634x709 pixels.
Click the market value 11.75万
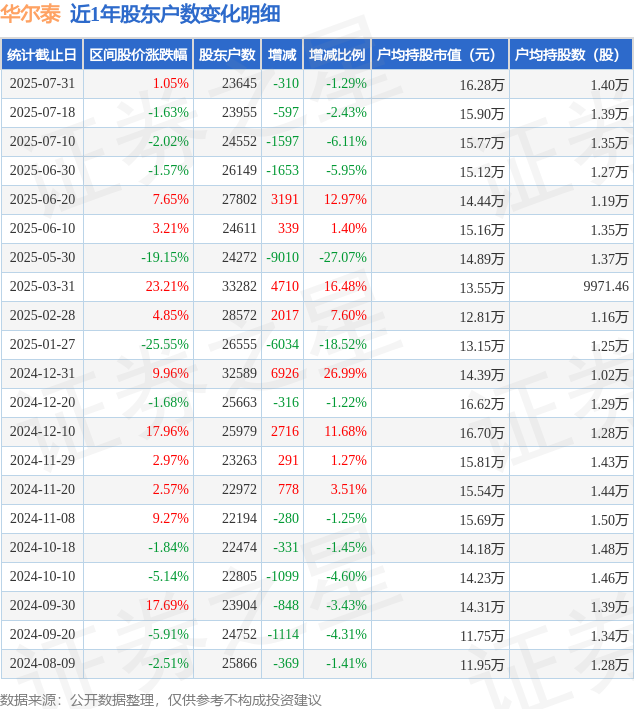click(x=482, y=635)
